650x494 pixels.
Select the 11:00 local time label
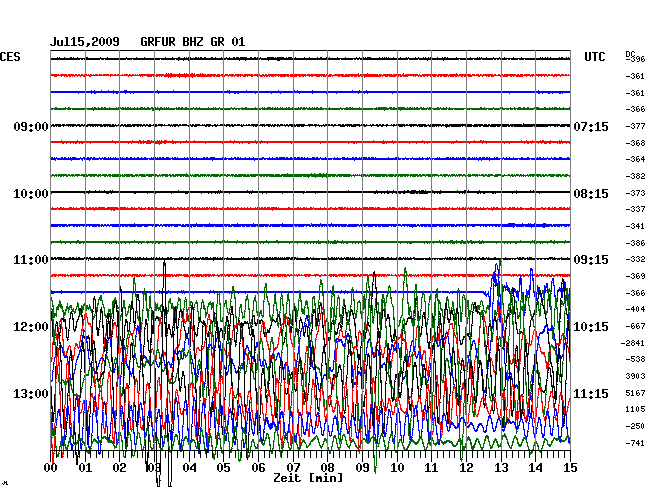pos(31,260)
